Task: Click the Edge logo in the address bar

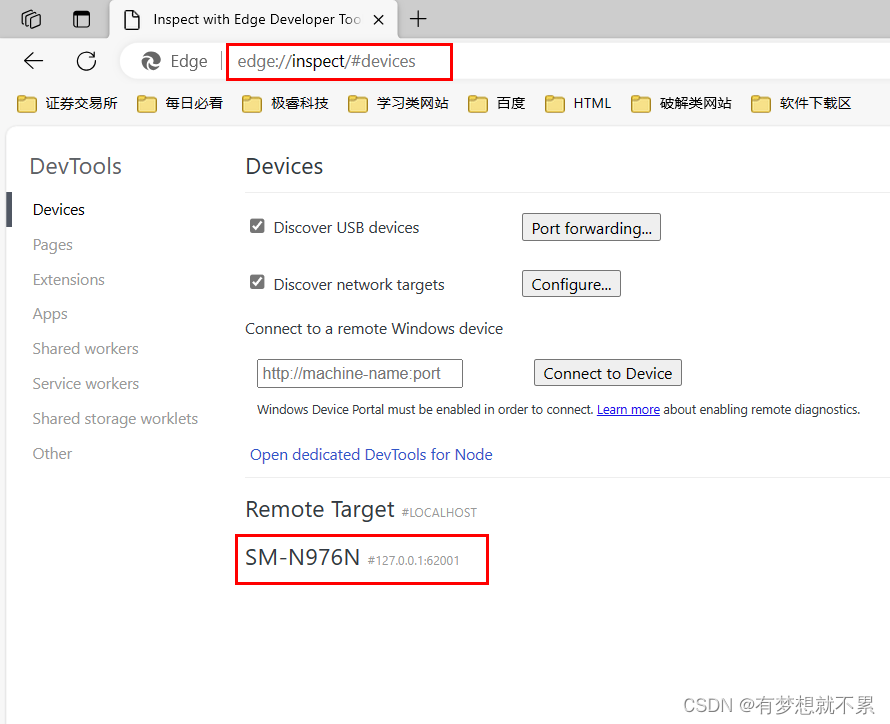Action: 151,61
